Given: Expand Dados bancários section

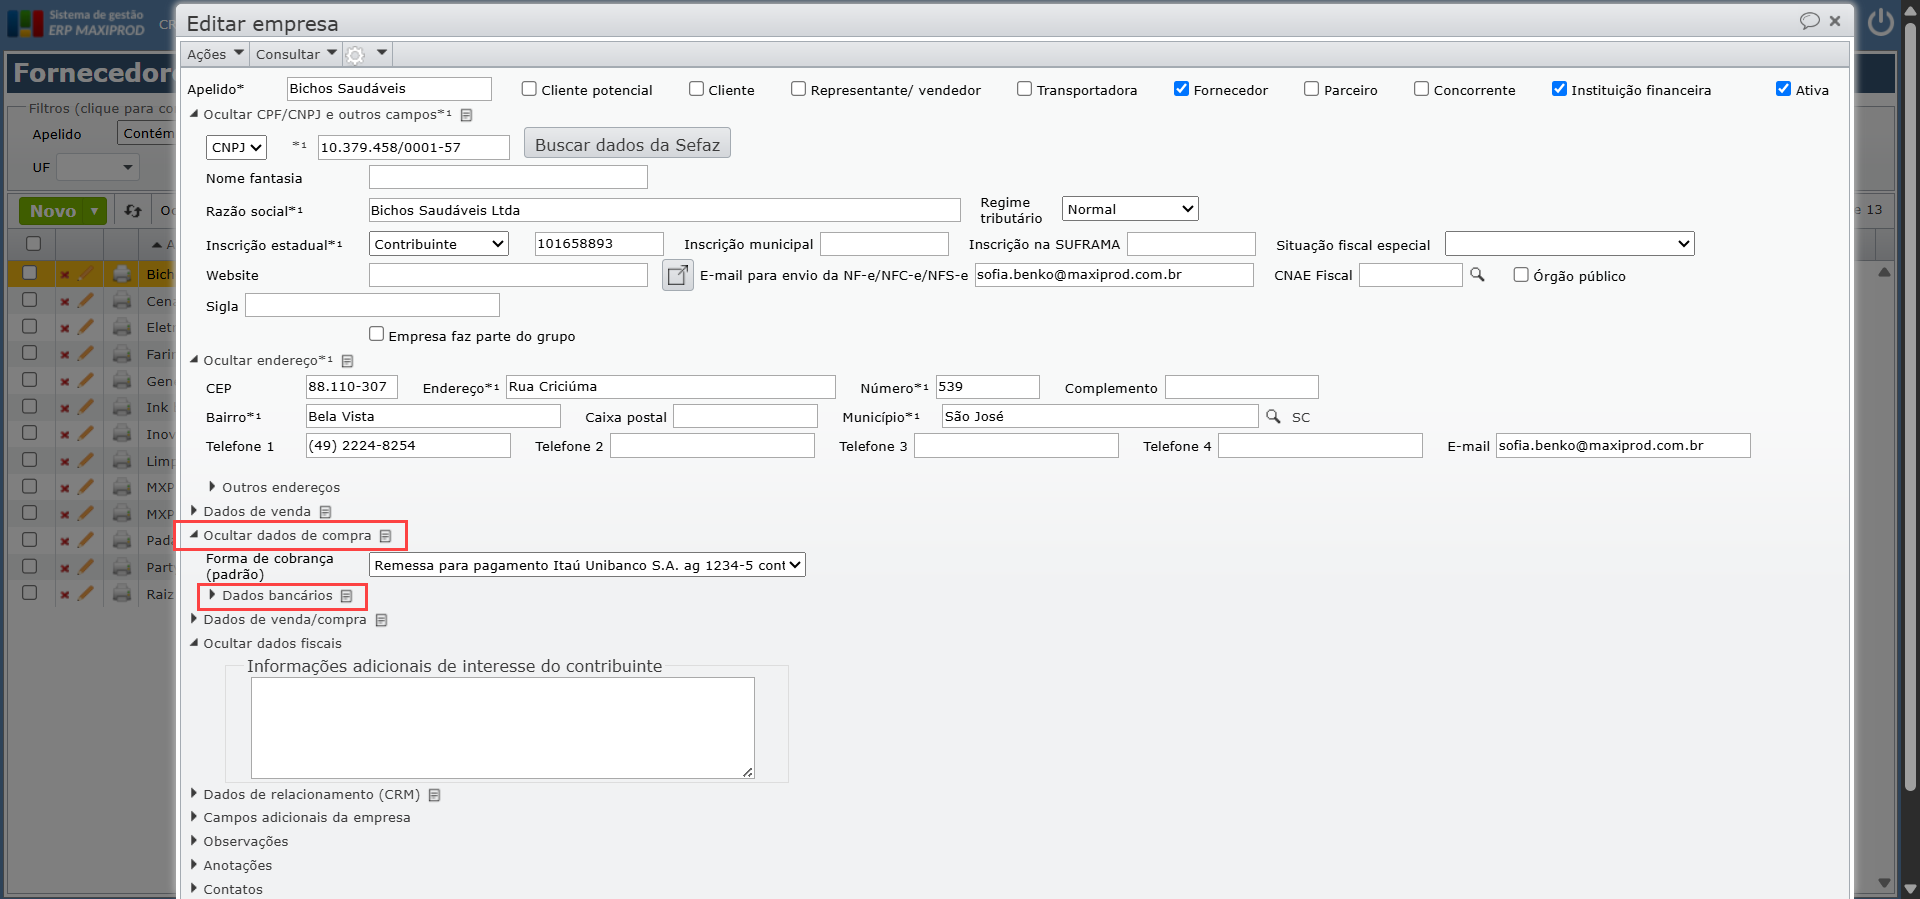Looking at the screenshot, I should [x=269, y=595].
